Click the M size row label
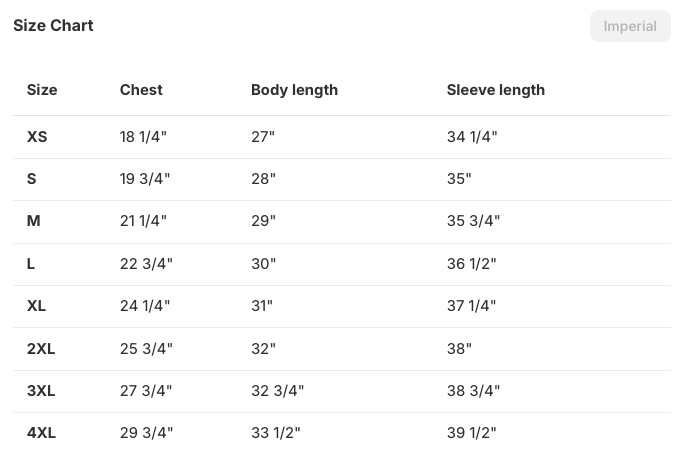This screenshot has width=686, height=461. 34,221
